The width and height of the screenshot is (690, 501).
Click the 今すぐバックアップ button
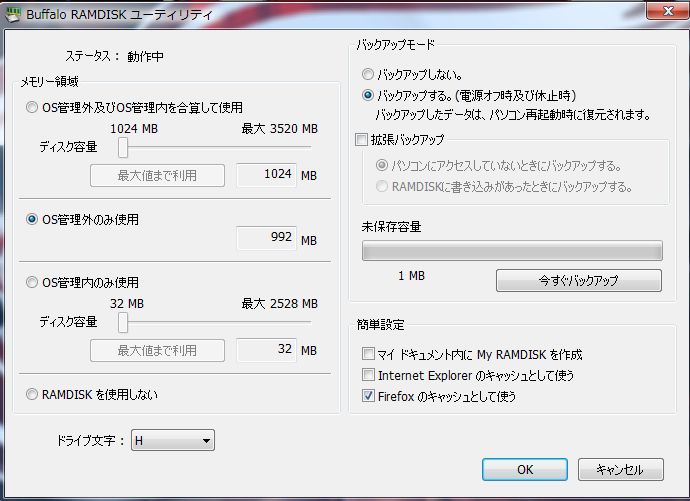coord(579,280)
